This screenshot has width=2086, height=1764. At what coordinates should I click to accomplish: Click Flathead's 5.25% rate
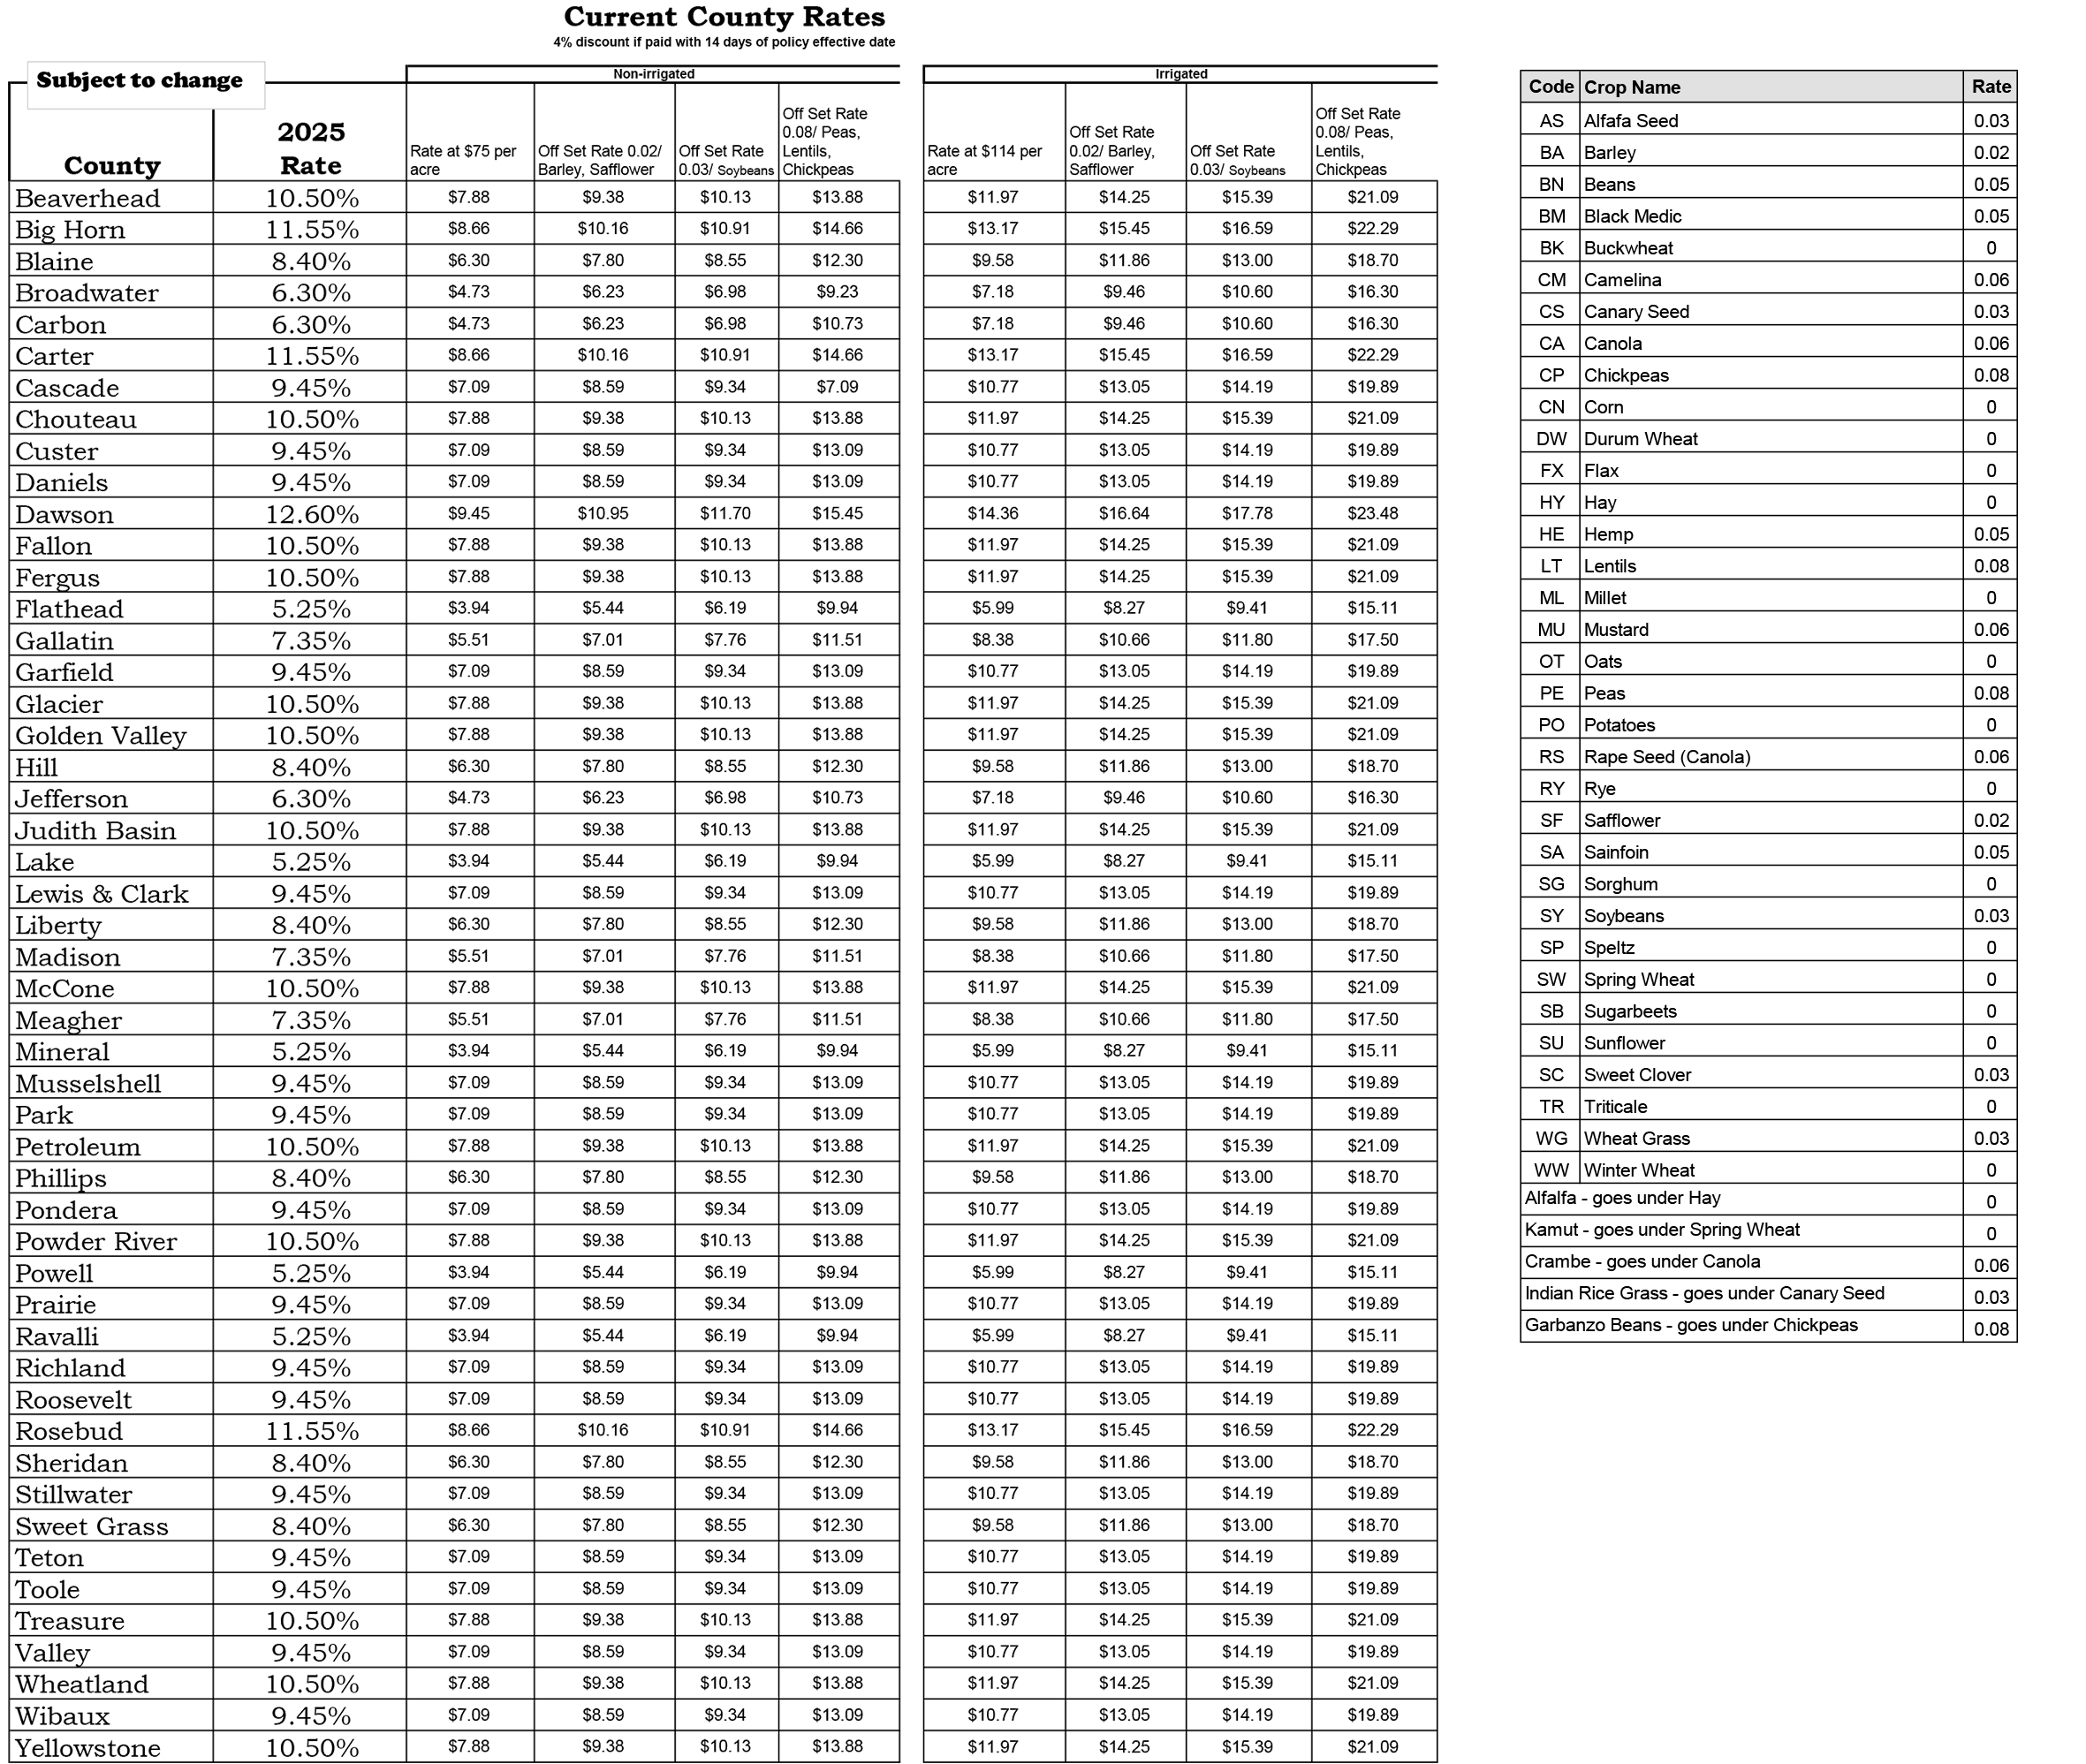(x=311, y=609)
